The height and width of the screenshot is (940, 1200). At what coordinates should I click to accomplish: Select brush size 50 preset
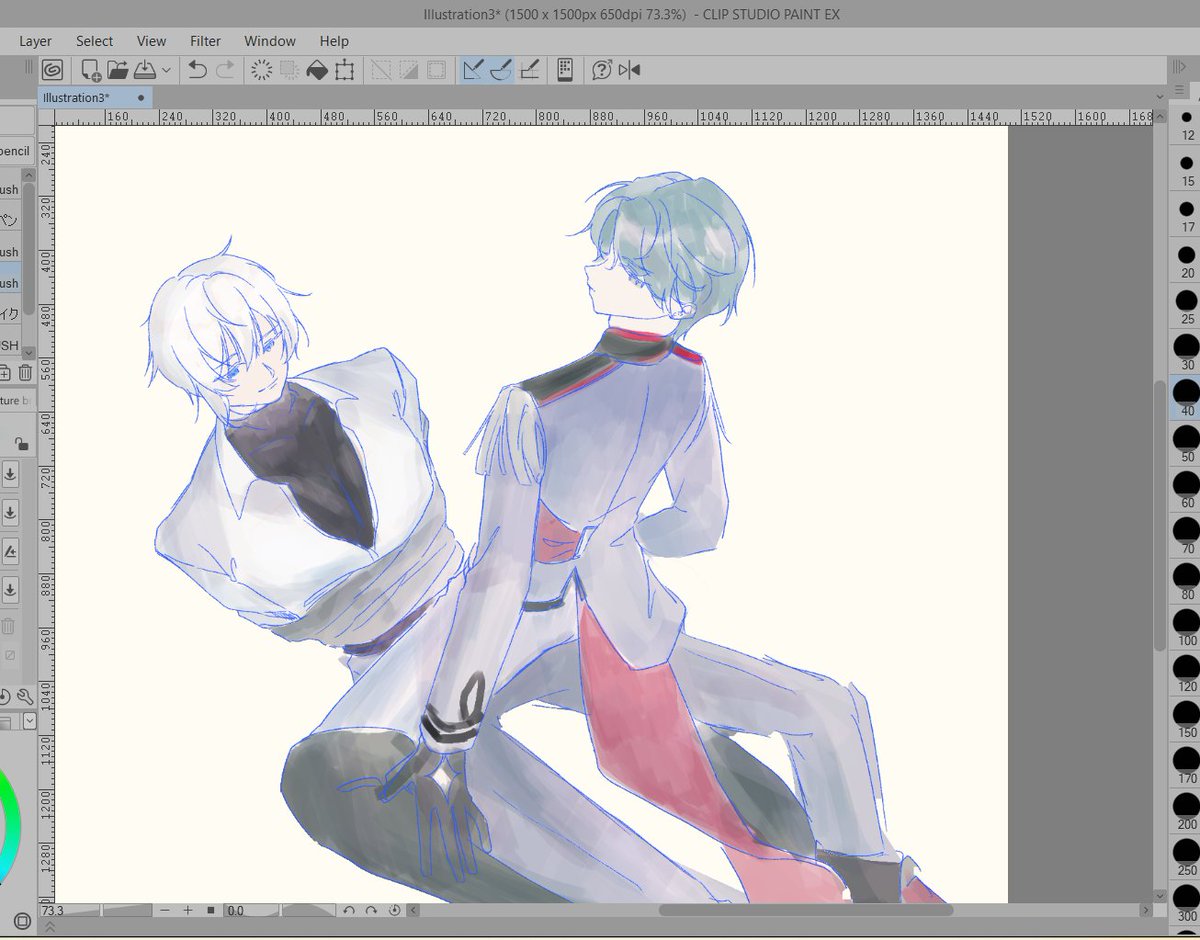[x=1187, y=445]
